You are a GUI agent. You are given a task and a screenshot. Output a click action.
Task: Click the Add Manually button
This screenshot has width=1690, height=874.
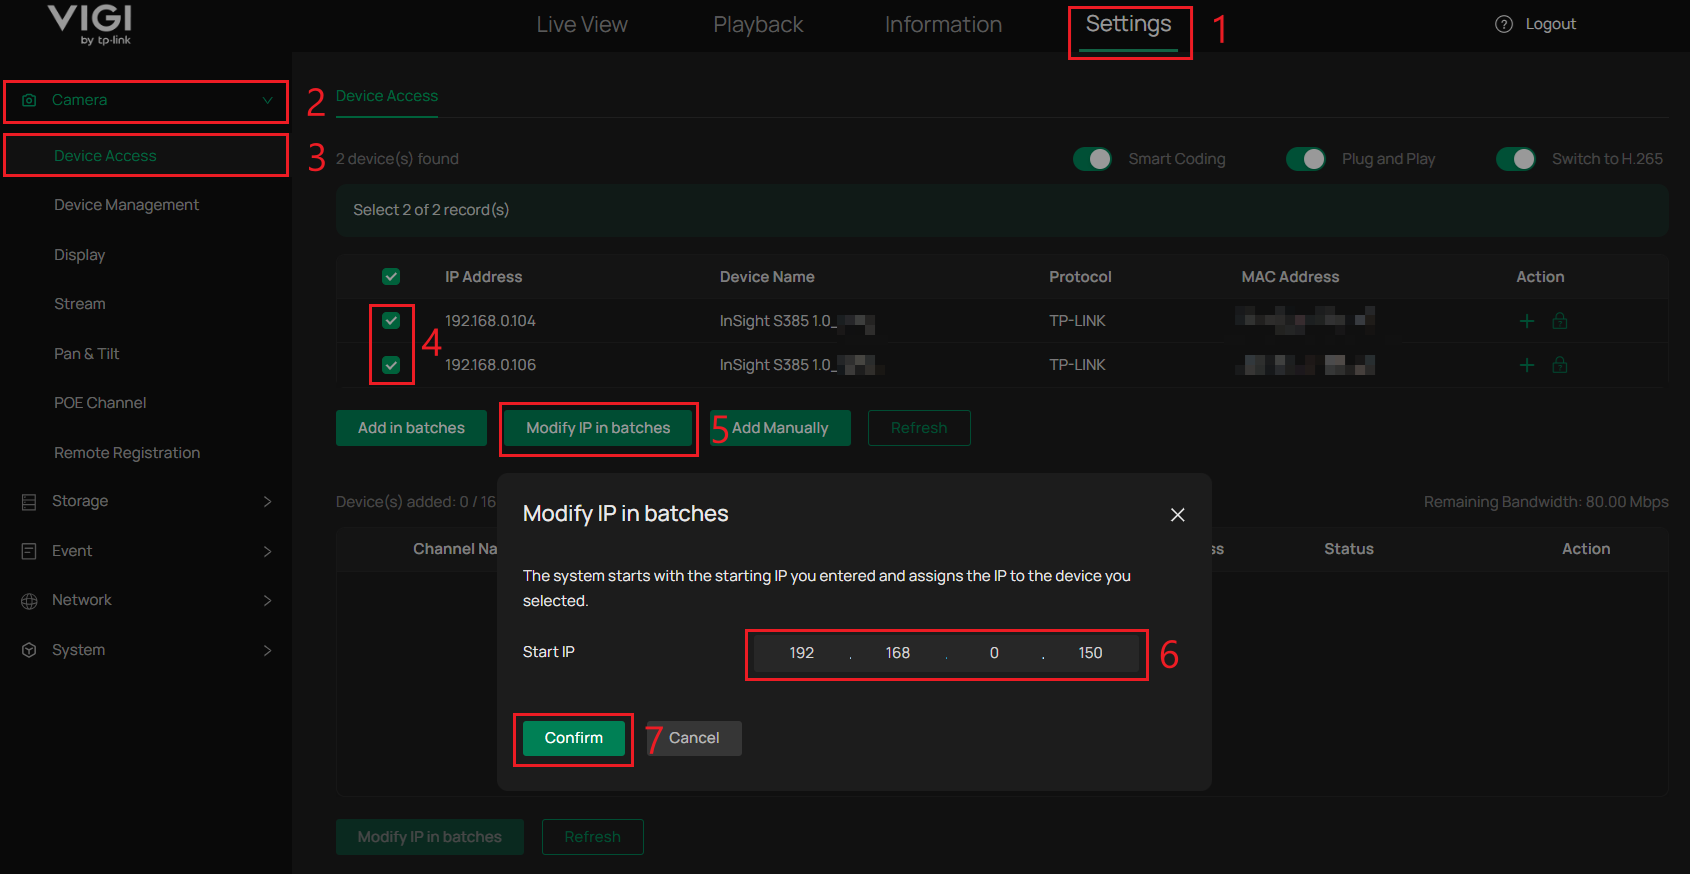pos(780,428)
